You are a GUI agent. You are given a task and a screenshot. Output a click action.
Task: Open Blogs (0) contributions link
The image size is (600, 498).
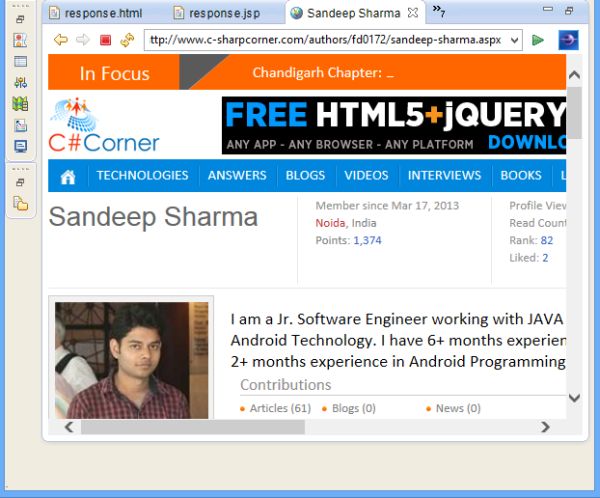click(354, 408)
